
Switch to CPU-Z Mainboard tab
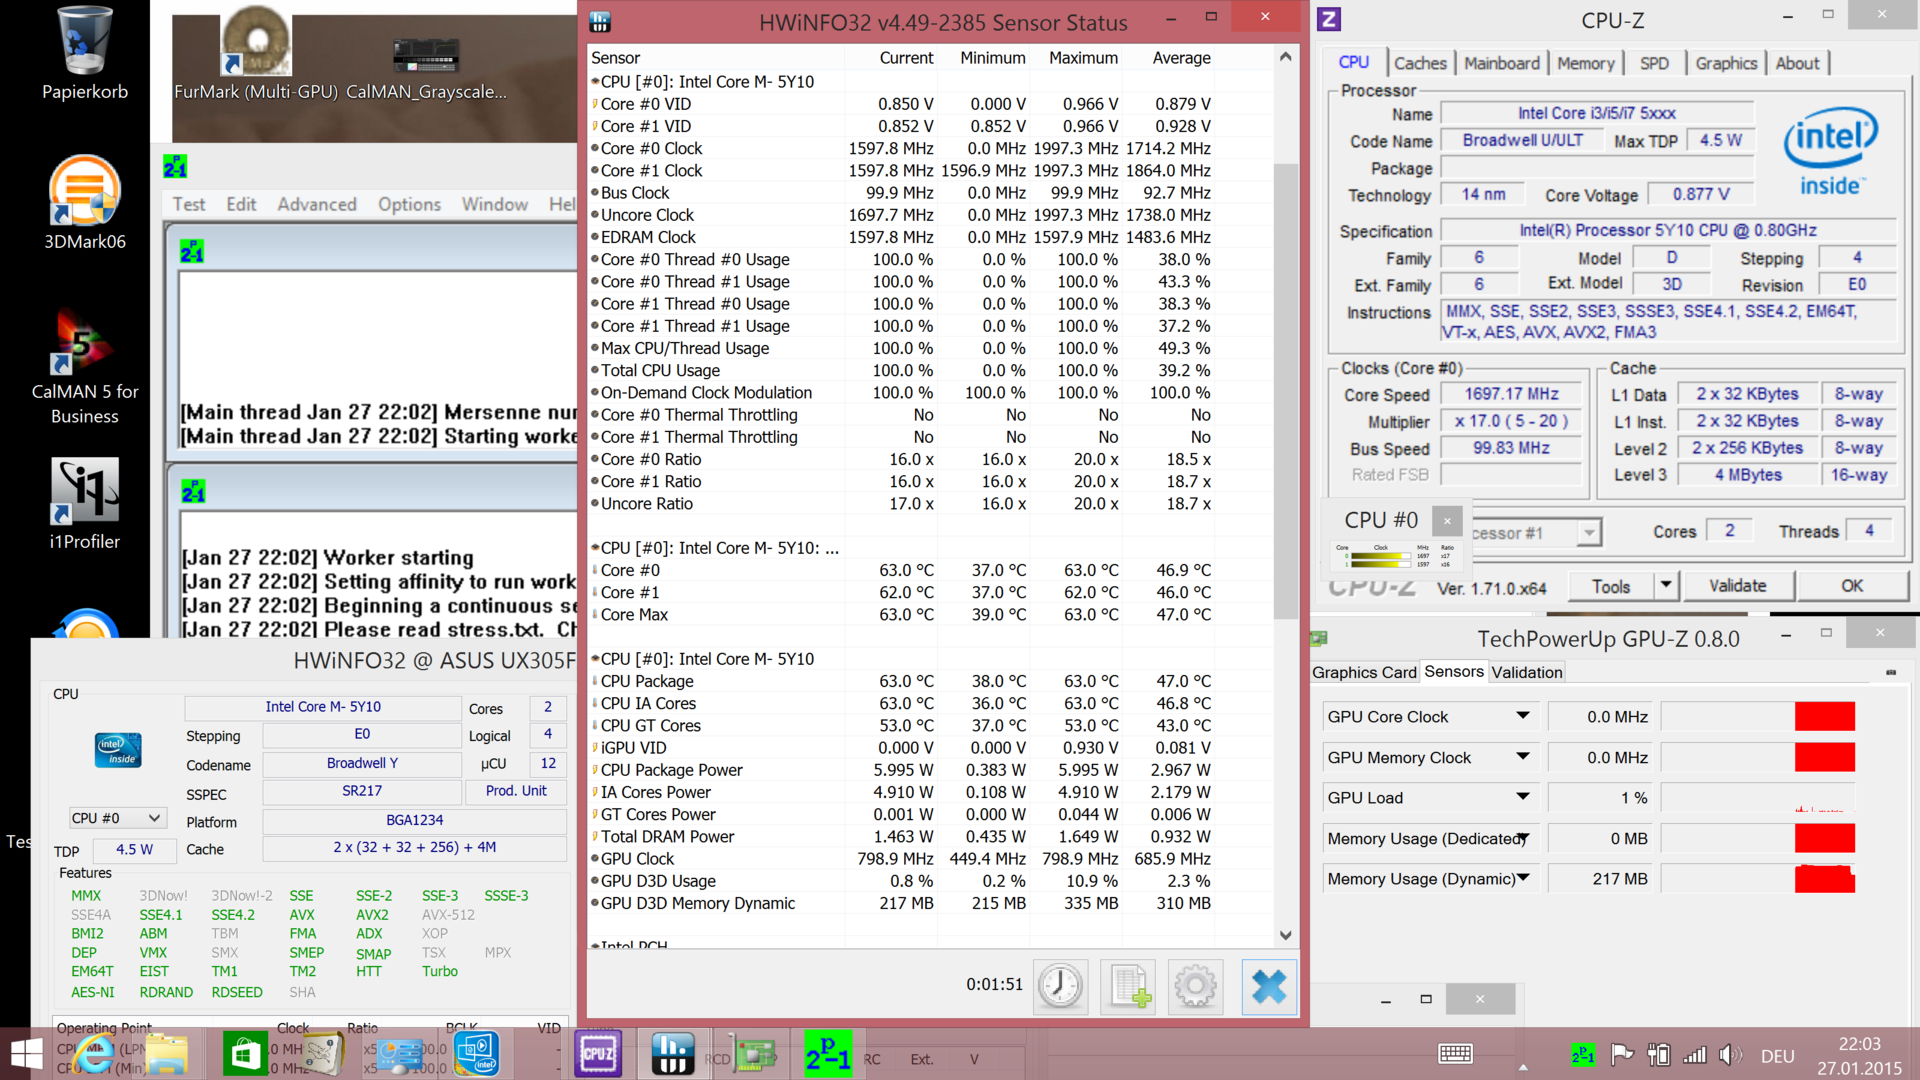click(x=1502, y=63)
